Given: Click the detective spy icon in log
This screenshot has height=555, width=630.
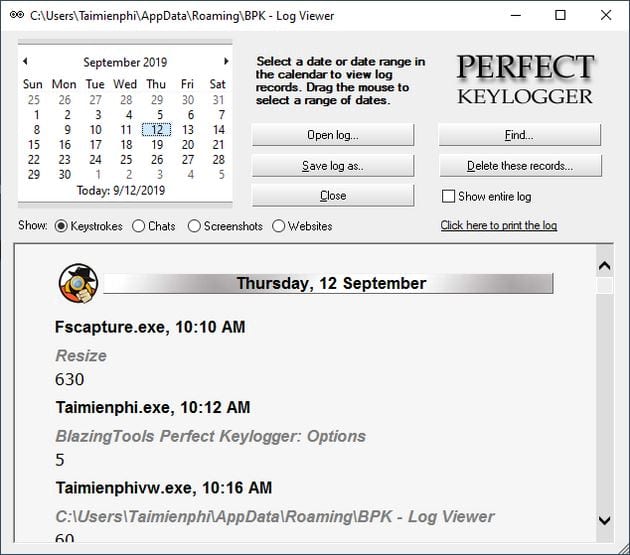Looking at the screenshot, I should pyautogui.click(x=78, y=283).
